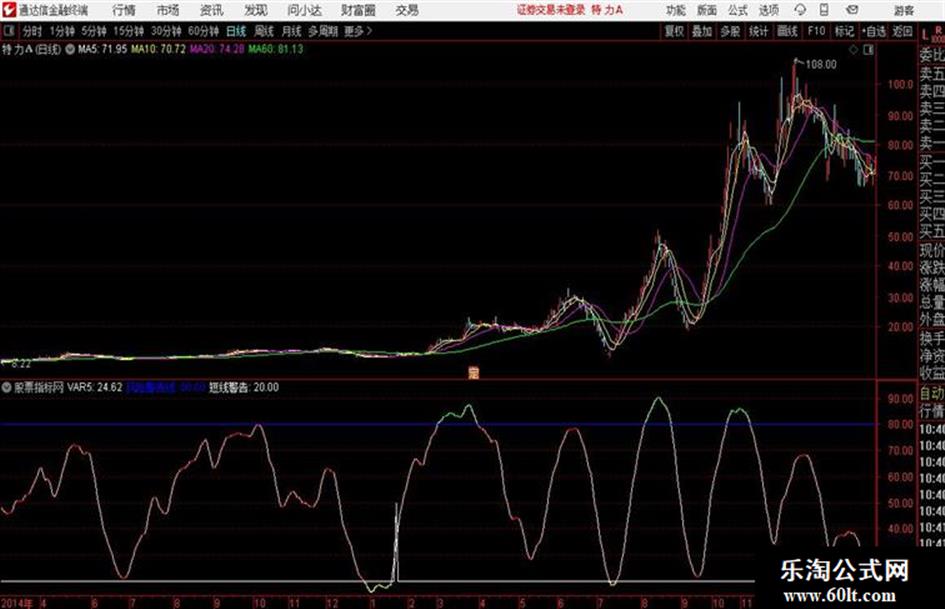
Task: Click the VAR5: 24.62 indicator value
Action: pos(95,388)
